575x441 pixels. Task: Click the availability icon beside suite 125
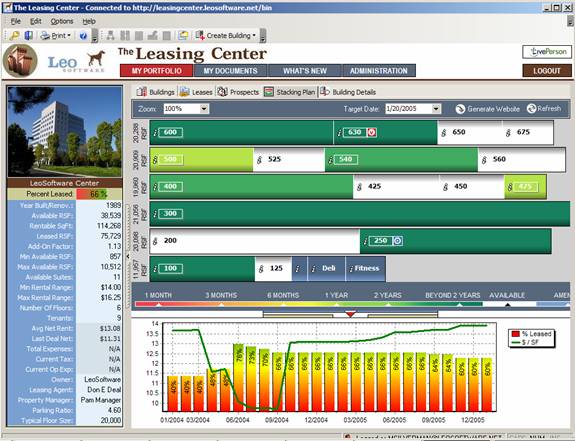(261, 269)
